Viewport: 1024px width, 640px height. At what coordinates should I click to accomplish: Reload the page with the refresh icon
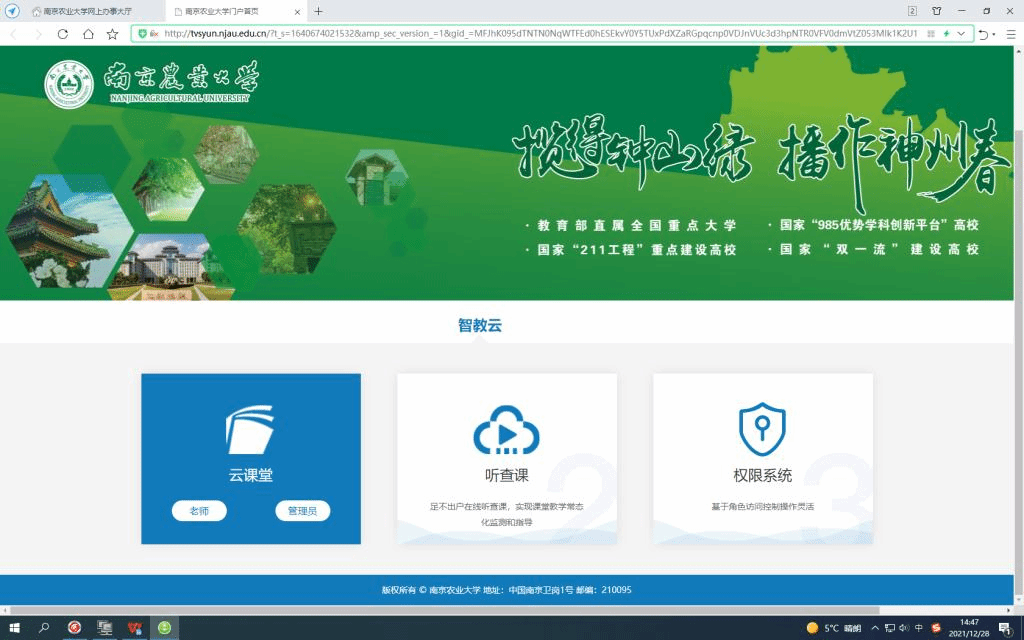pos(63,33)
